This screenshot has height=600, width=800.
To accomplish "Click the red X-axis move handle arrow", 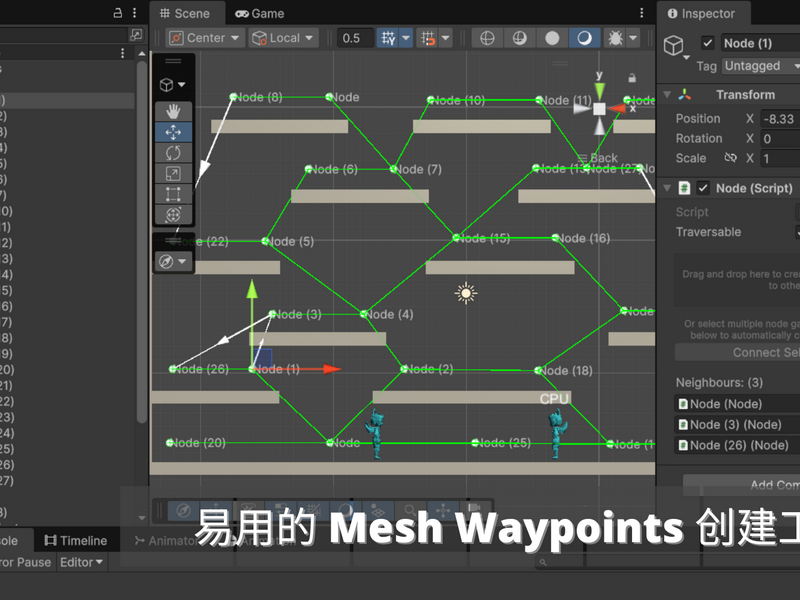I will (x=332, y=369).
